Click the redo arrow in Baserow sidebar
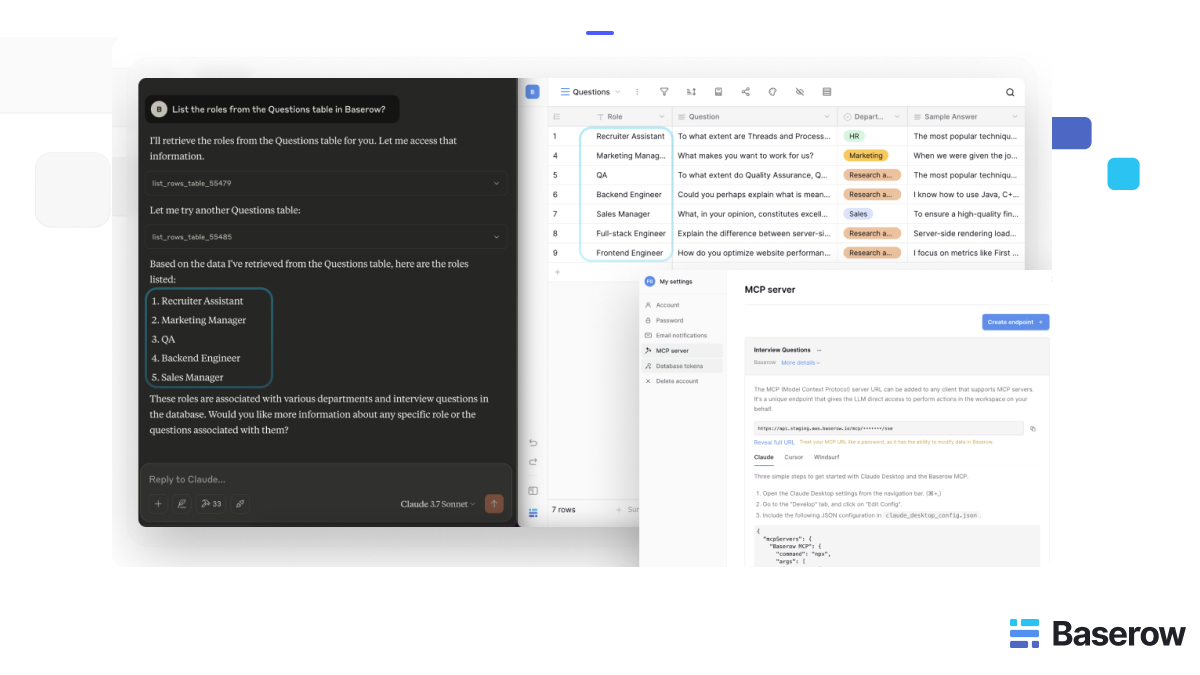The width and height of the screenshot is (1200, 675). tap(533, 461)
